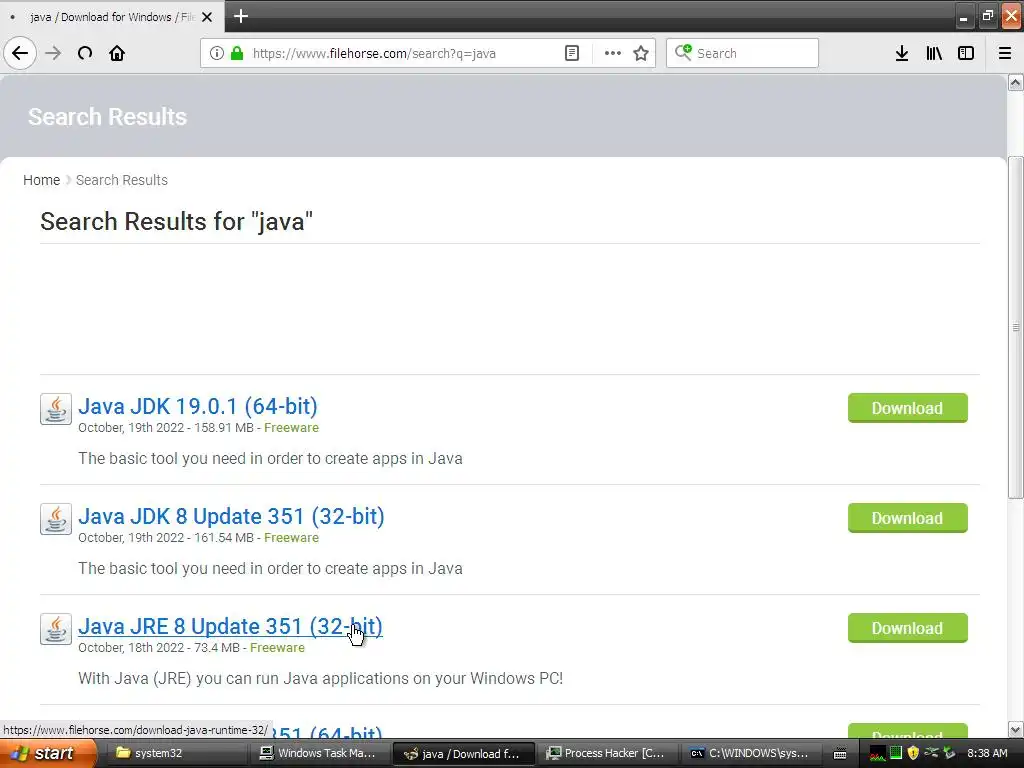This screenshot has height=768, width=1024.
Task: Click the java Download taskbar button
Action: pyautogui.click(x=463, y=754)
